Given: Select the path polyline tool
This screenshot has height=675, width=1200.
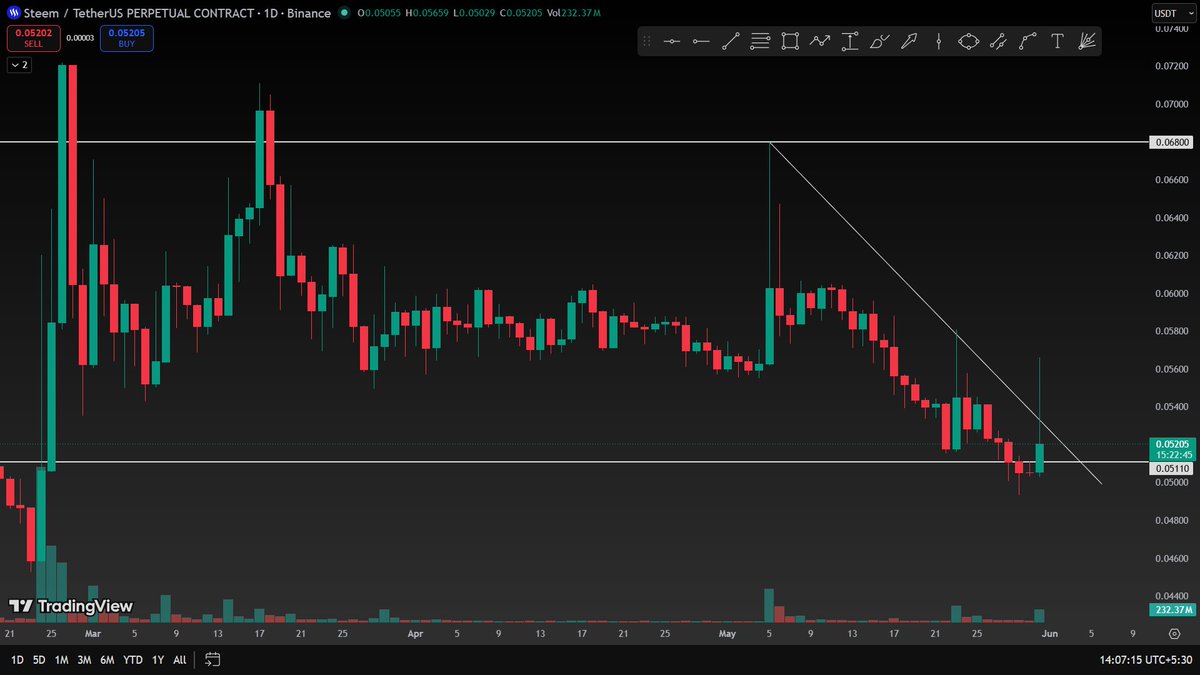Looking at the screenshot, I should pos(820,41).
